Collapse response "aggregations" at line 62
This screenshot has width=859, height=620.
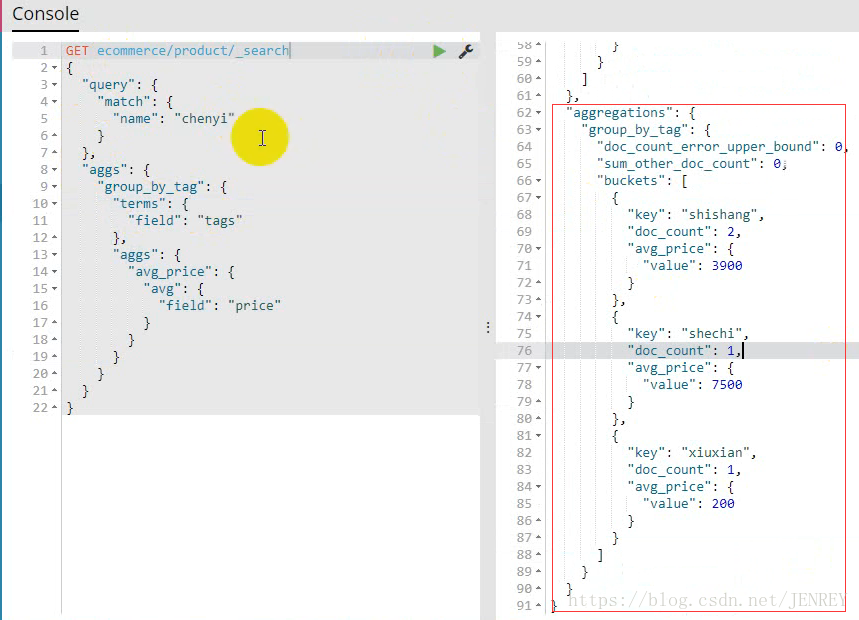point(540,113)
